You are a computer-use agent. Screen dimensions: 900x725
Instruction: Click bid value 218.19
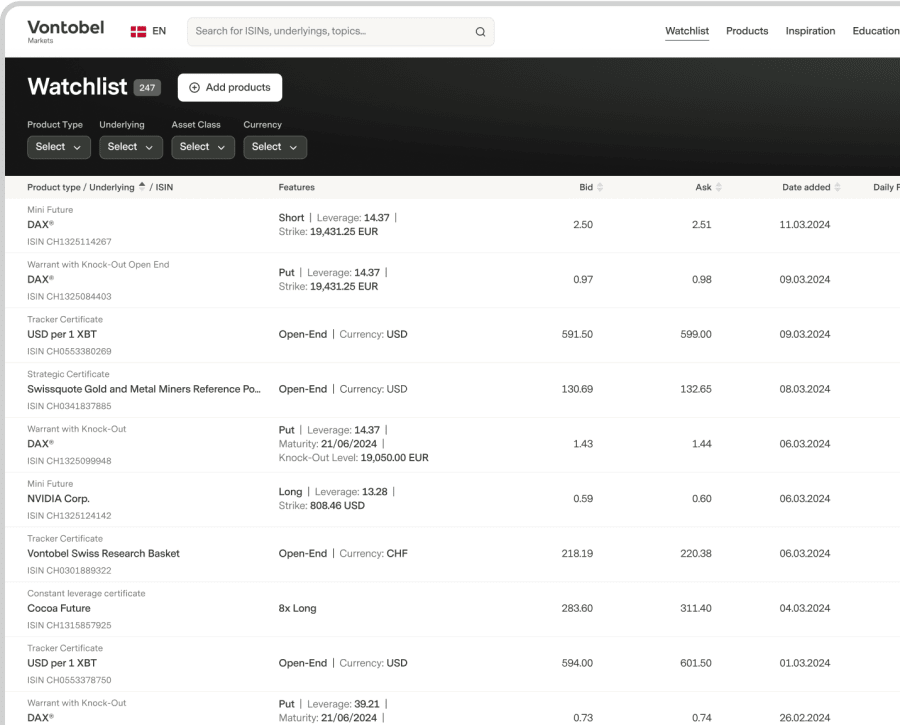[x=577, y=553]
